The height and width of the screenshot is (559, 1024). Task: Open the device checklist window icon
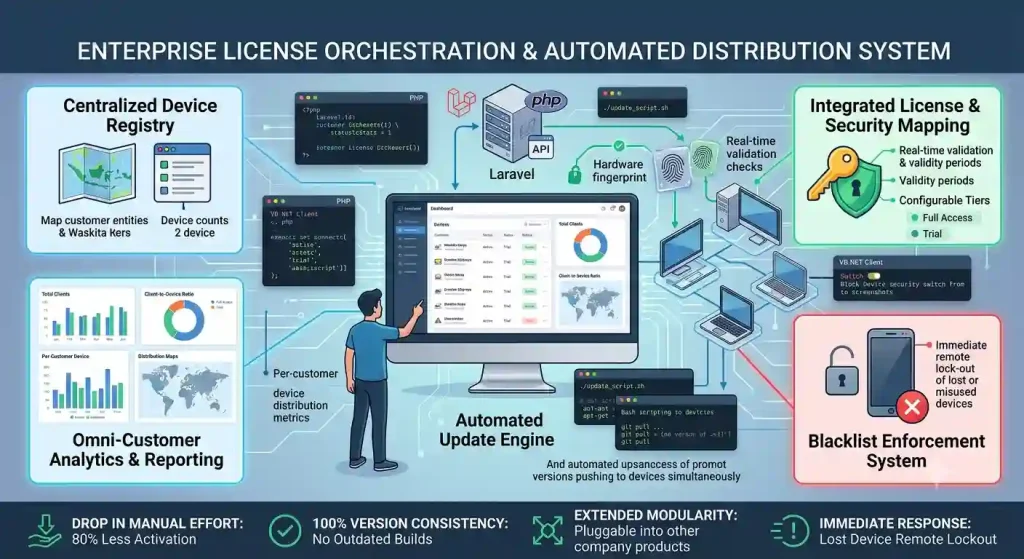(x=182, y=173)
